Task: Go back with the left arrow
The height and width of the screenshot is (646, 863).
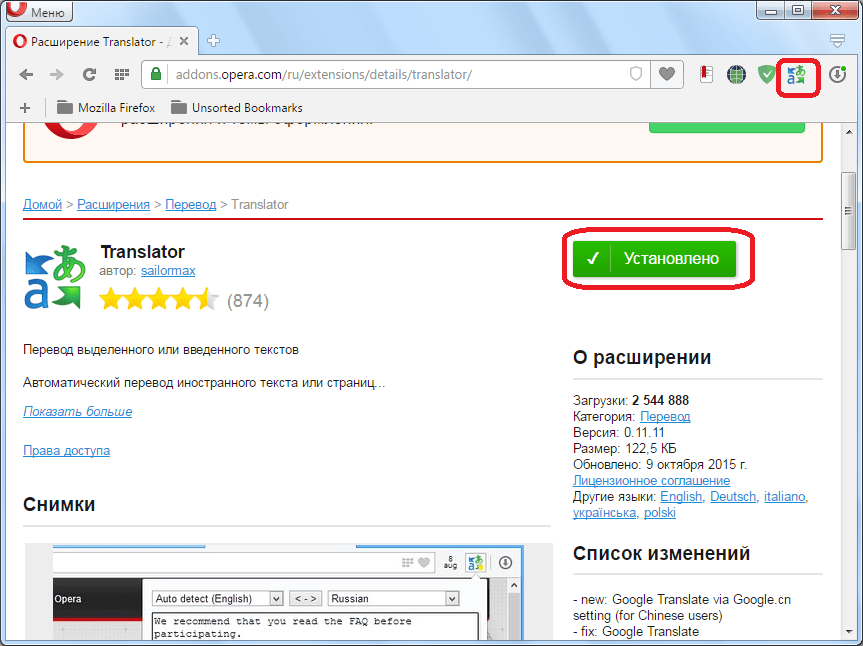Action: pos(26,74)
